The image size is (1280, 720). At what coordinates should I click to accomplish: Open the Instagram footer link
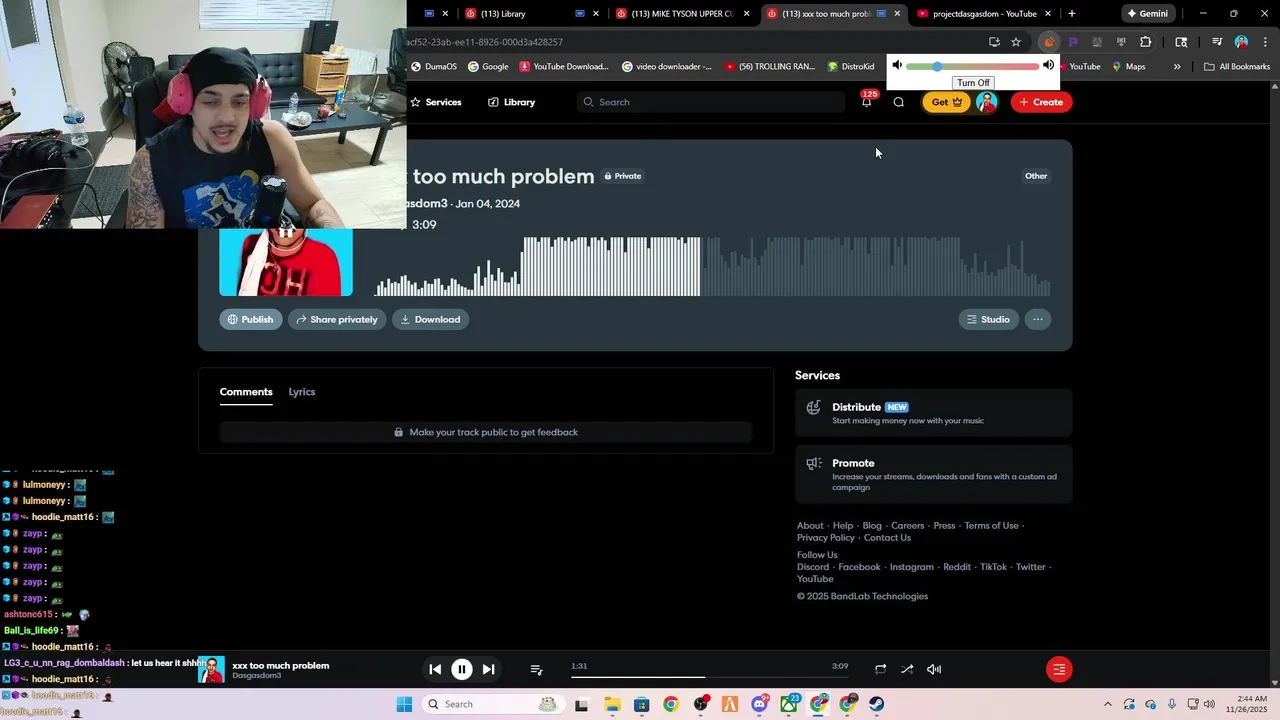coord(911,567)
